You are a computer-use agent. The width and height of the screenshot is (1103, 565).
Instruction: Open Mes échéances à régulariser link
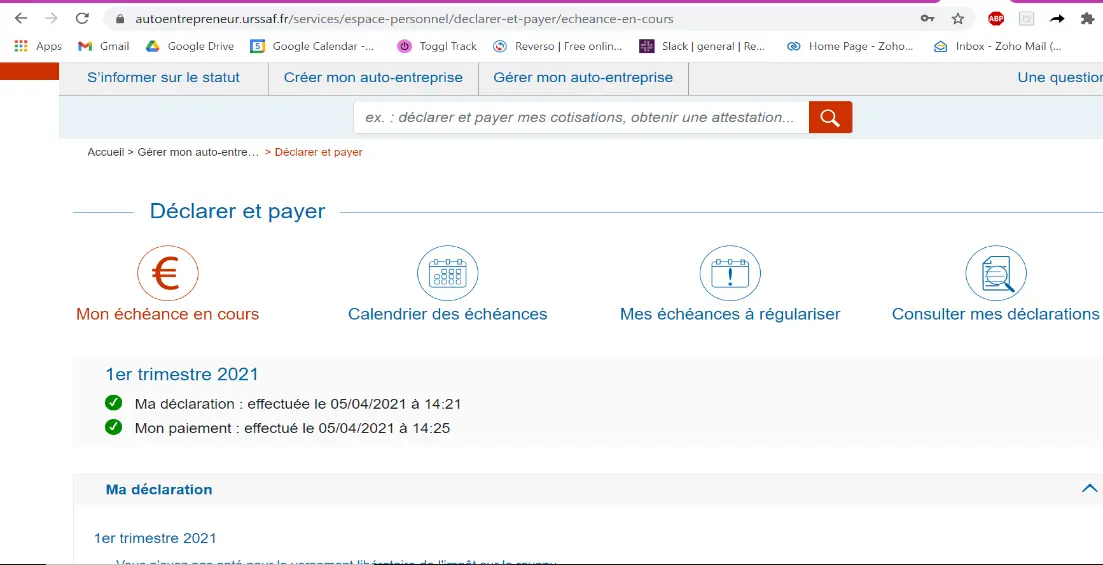[x=730, y=314]
